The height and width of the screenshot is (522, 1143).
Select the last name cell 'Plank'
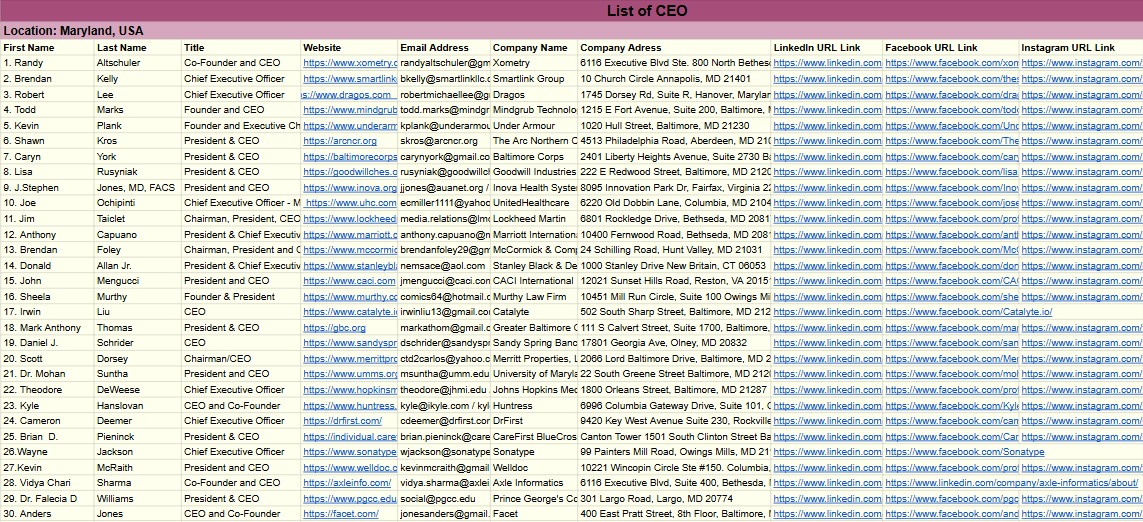tap(138, 125)
